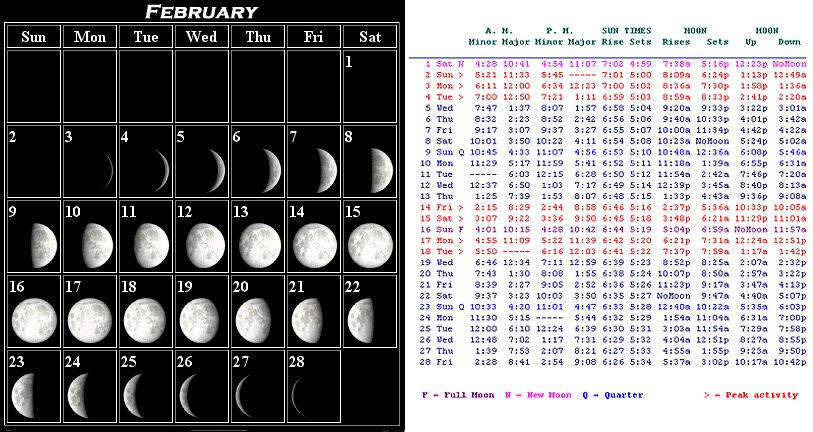This screenshot has height=432, width=813.
Task: Click the February calendar title
Action: click(201, 12)
